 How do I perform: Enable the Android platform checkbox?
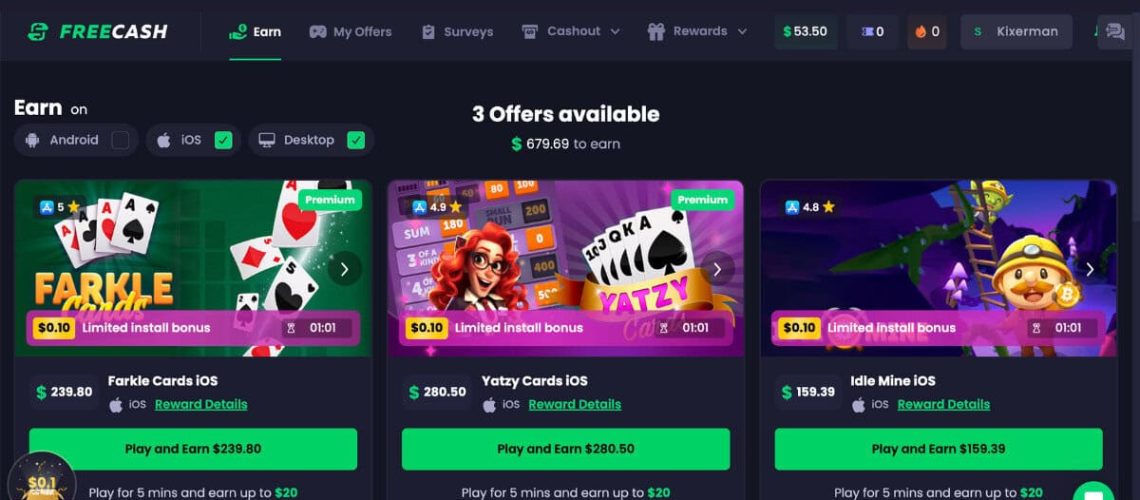tap(121, 140)
